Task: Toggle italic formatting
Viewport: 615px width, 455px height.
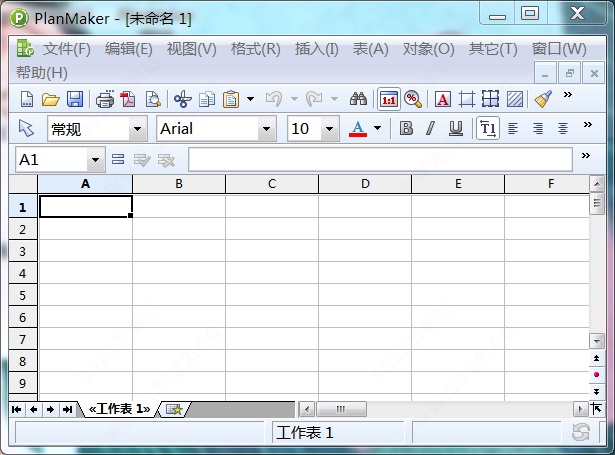Action: [x=430, y=128]
